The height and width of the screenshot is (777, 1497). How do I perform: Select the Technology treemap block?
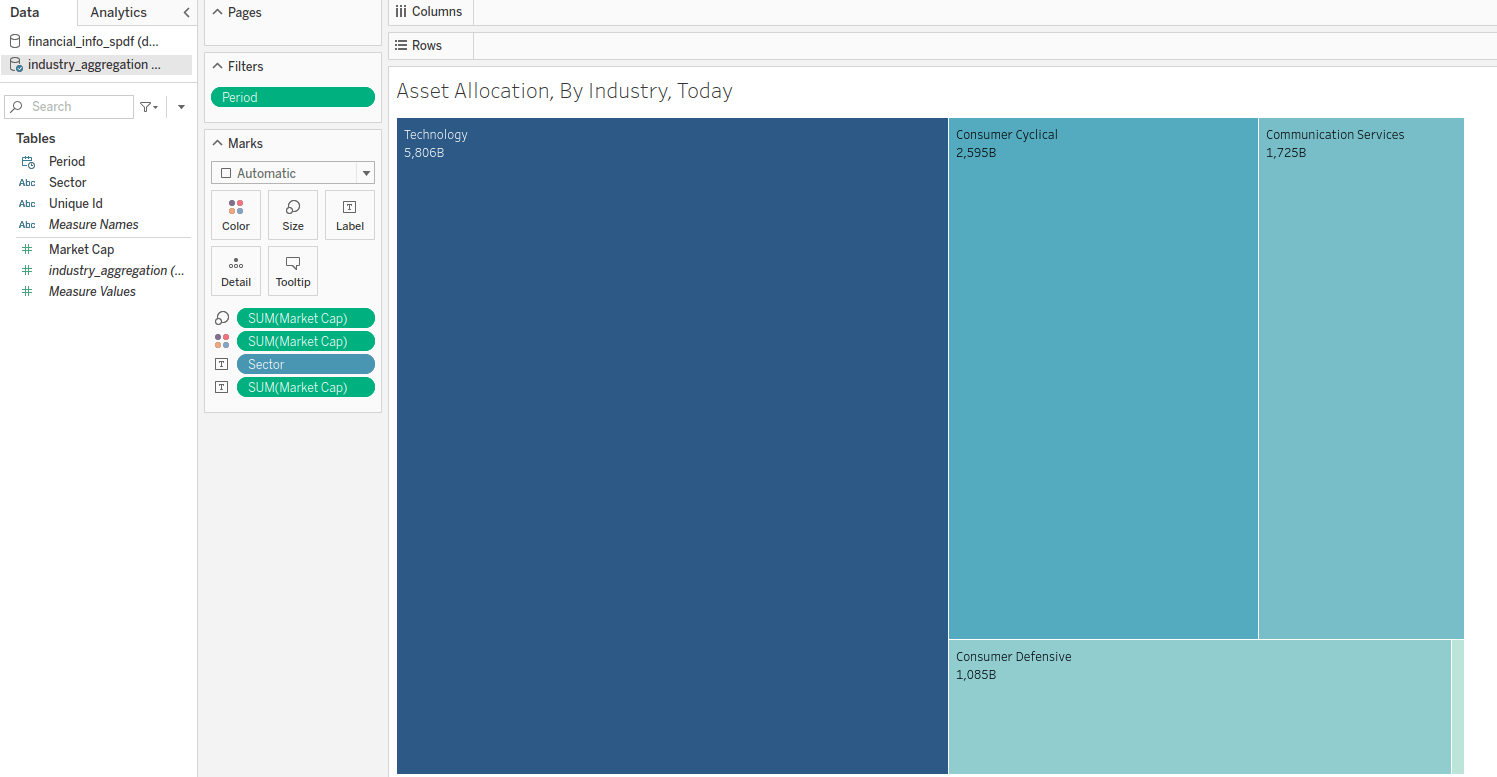click(672, 446)
